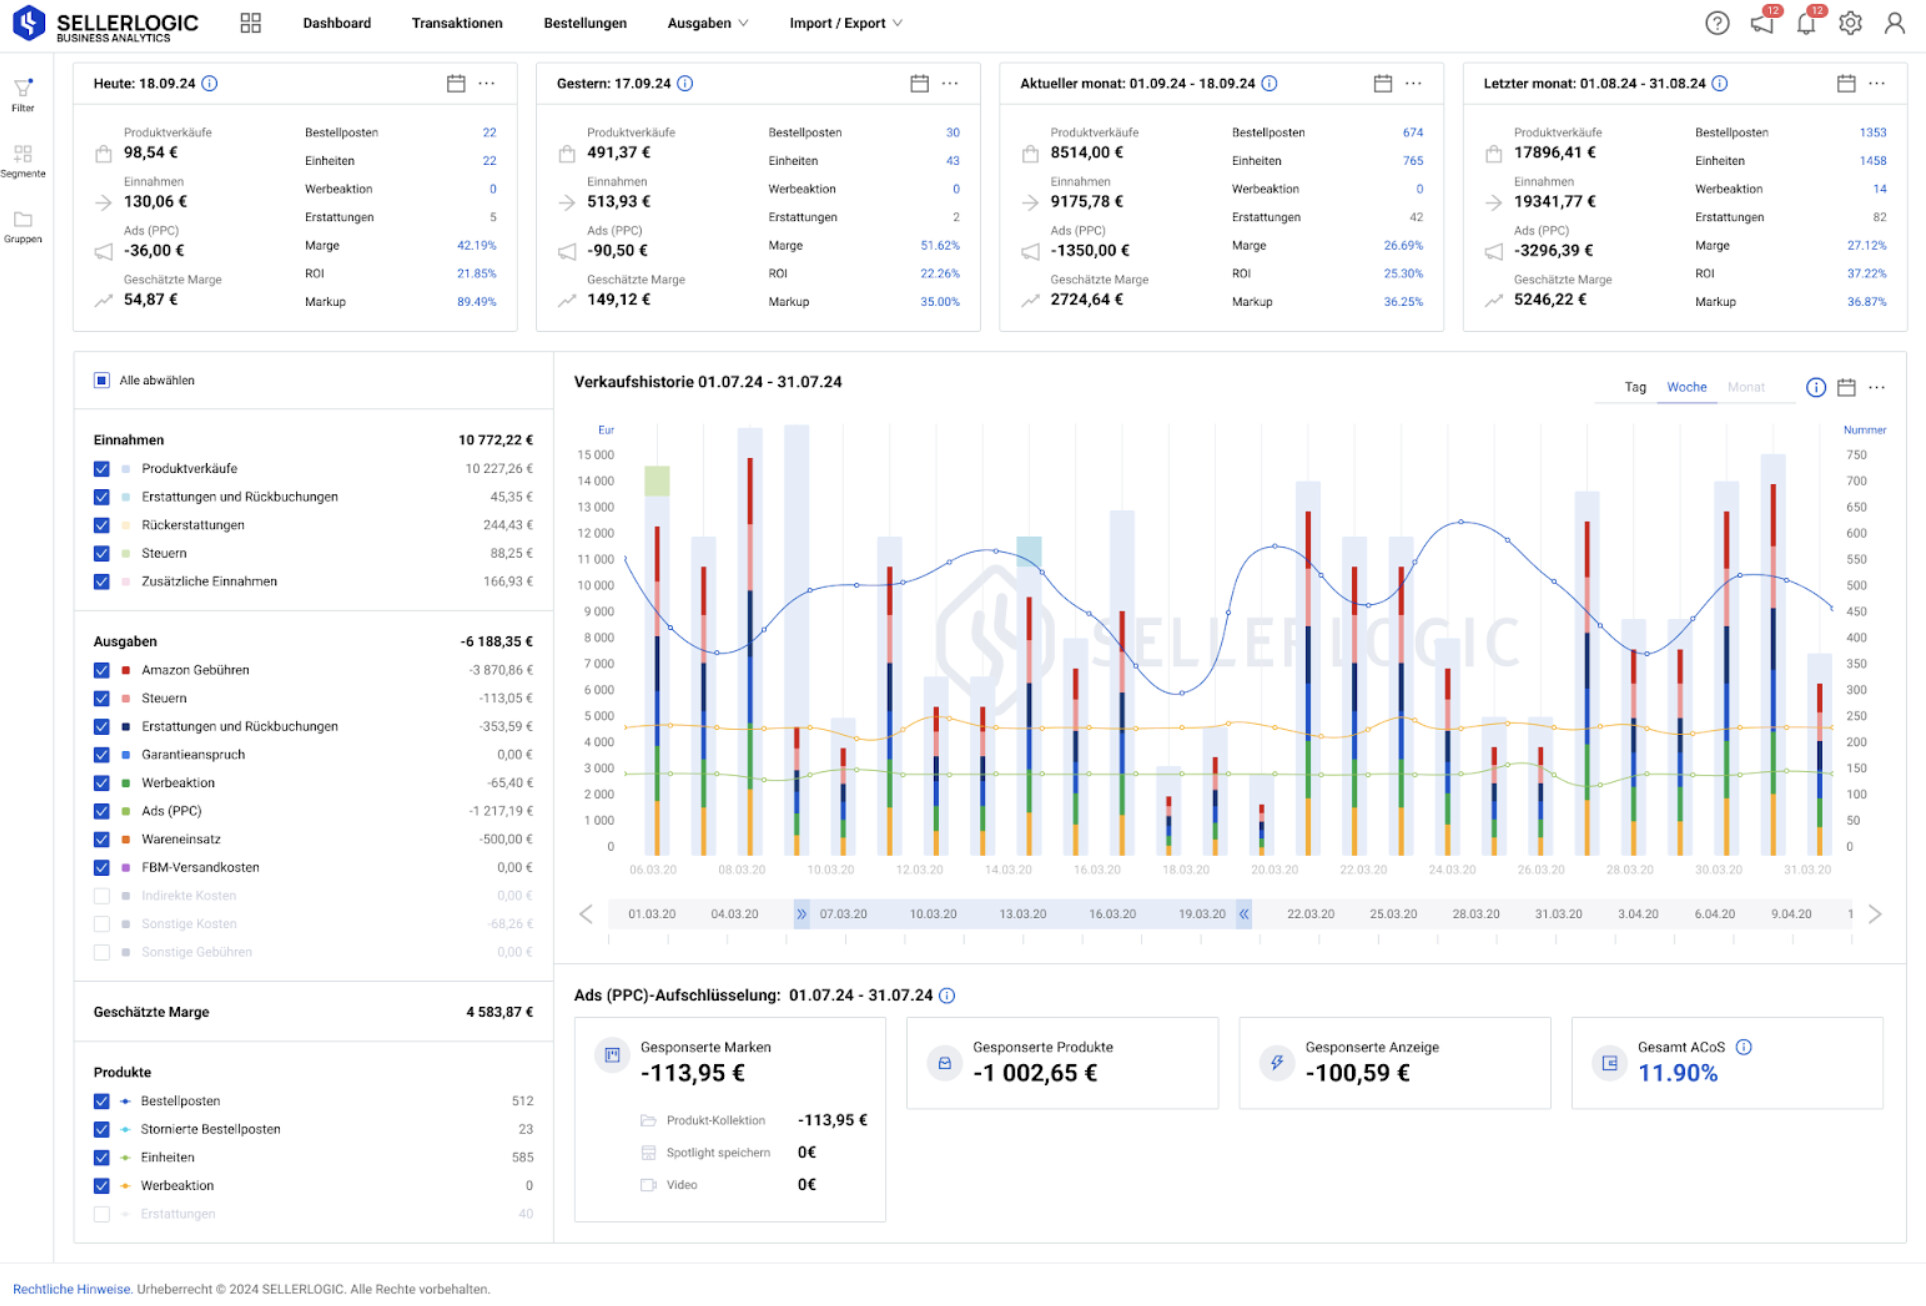Viewport: 1926px width, 1306px height.
Task: Open Bestellungen in top navigation
Action: click(585, 23)
